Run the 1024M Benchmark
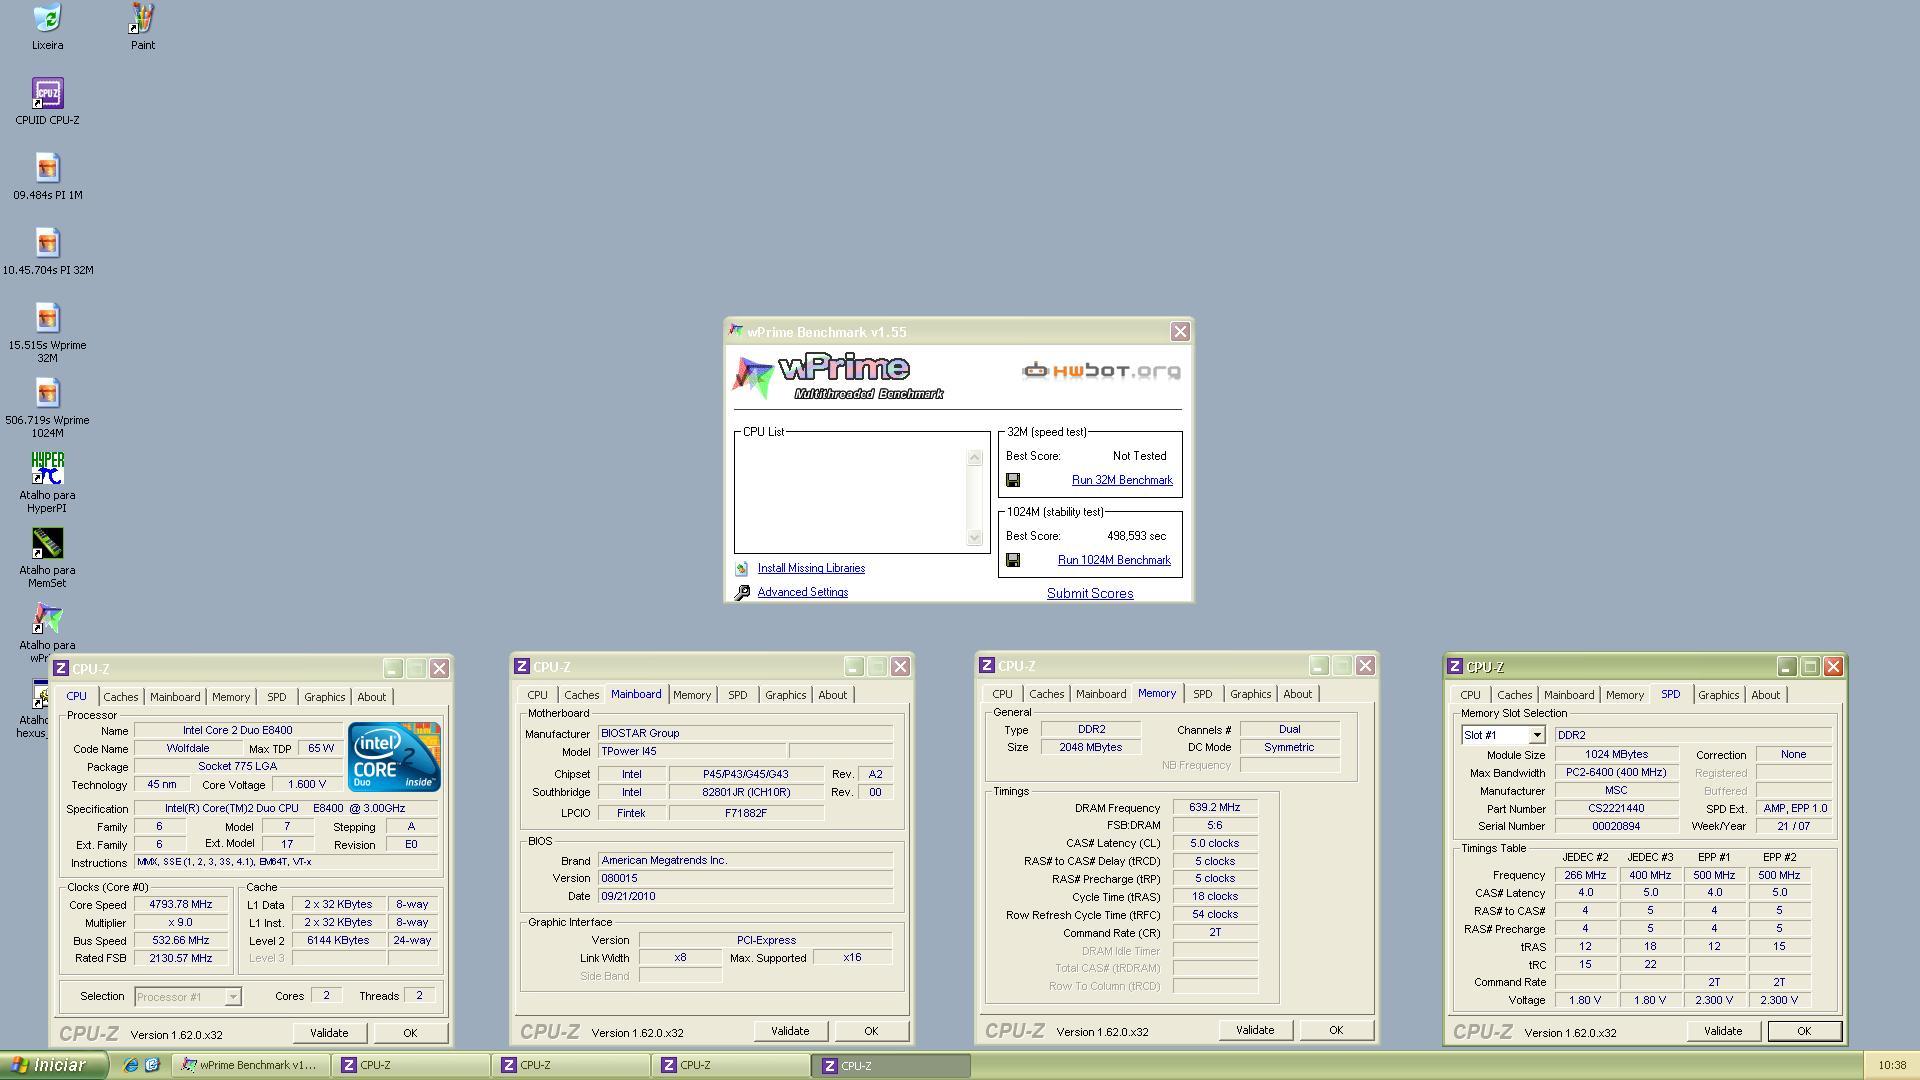 tap(1114, 560)
